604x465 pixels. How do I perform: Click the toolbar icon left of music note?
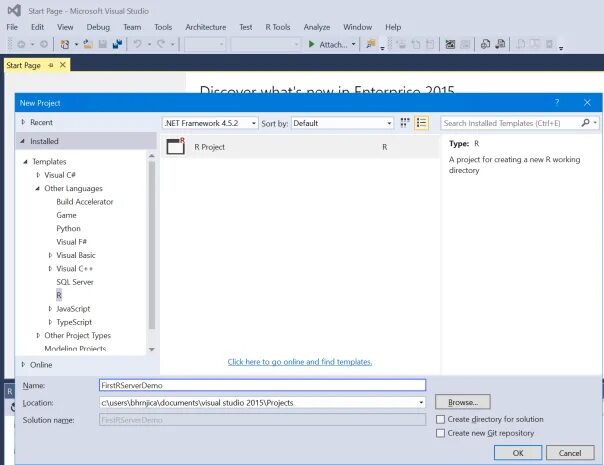485,44
